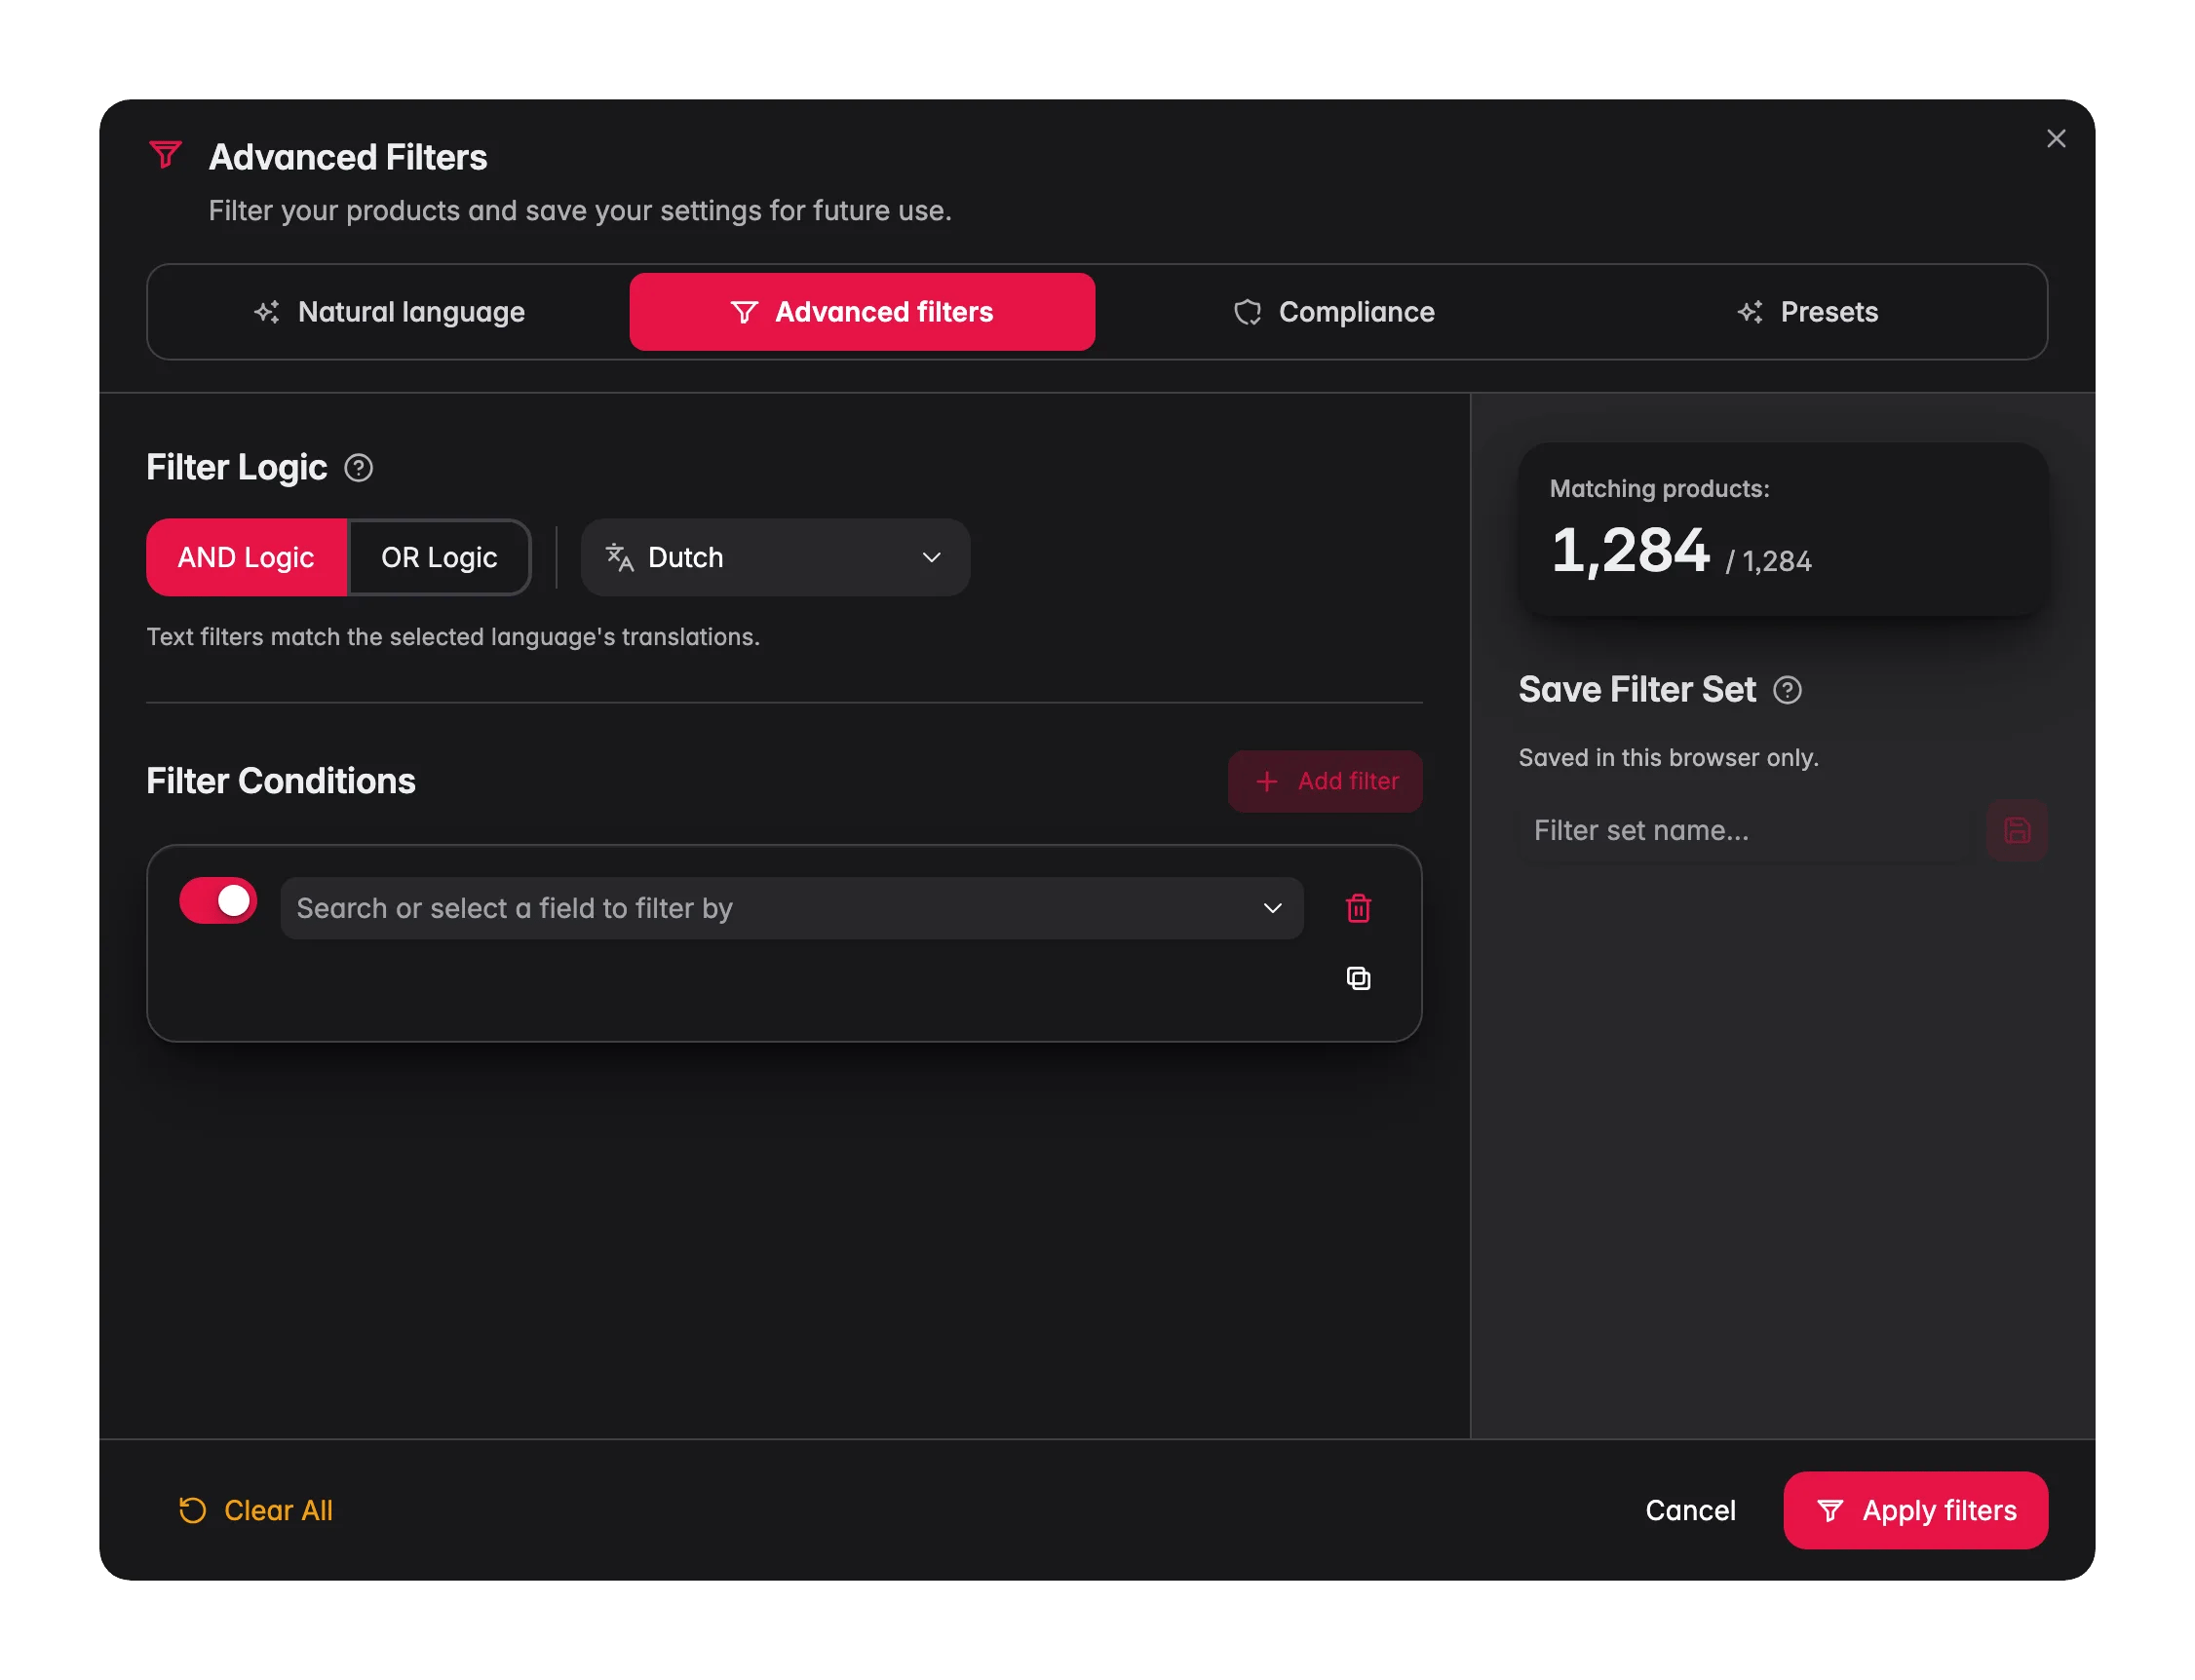2195x1680 pixels.
Task: Switch to Presets tab
Action: click(1806, 312)
